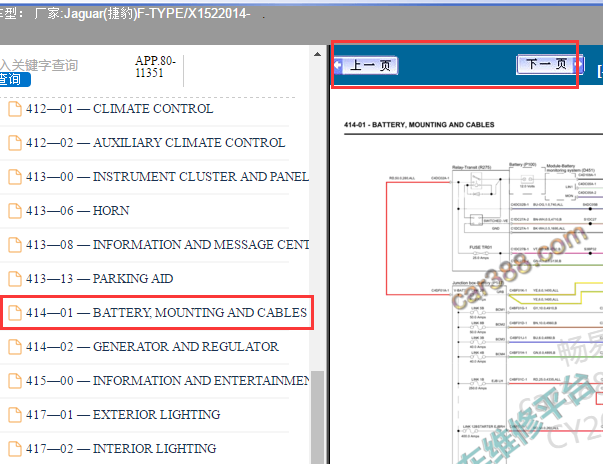Go to previous page with 上一页 button

coord(366,66)
